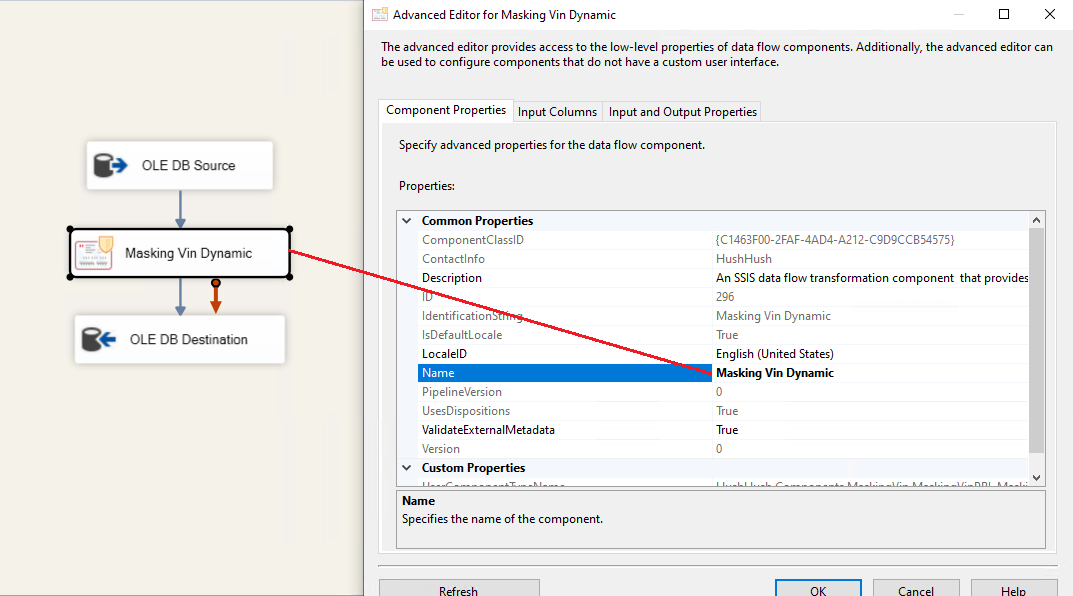This screenshot has width=1073, height=596.
Task: Open the Input and Output Properties tab
Action: (x=682, y=112)
